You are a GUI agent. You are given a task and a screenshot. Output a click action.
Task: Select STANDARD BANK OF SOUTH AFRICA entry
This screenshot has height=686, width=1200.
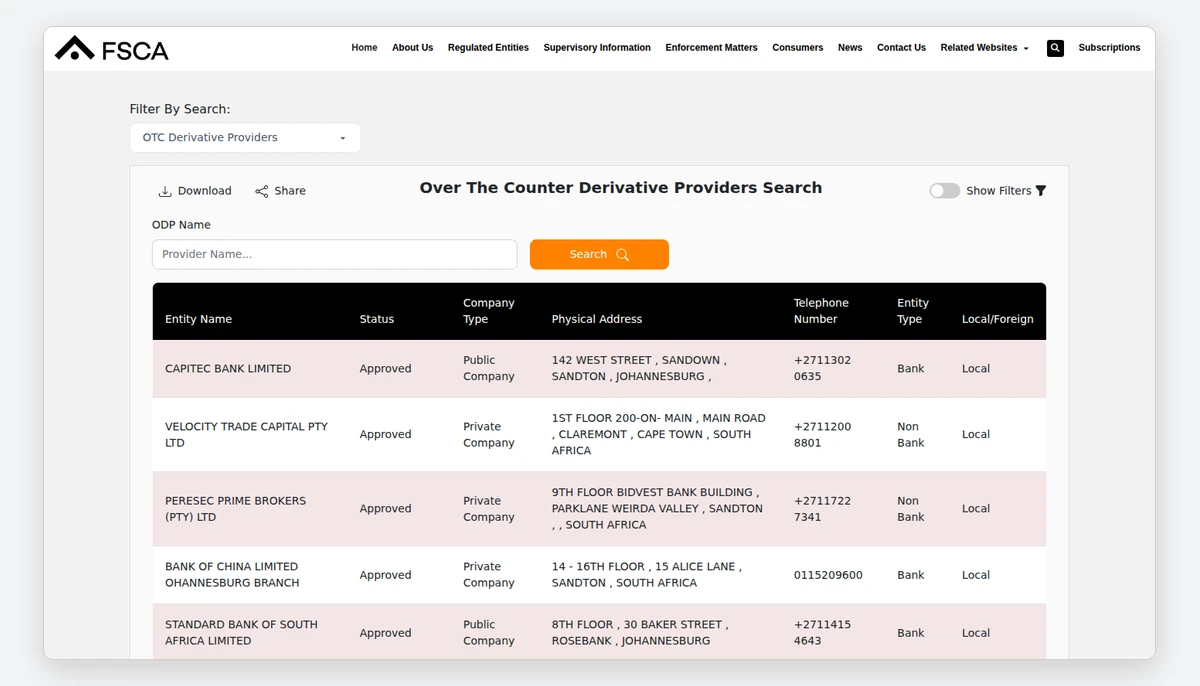(x=241, y=633)
